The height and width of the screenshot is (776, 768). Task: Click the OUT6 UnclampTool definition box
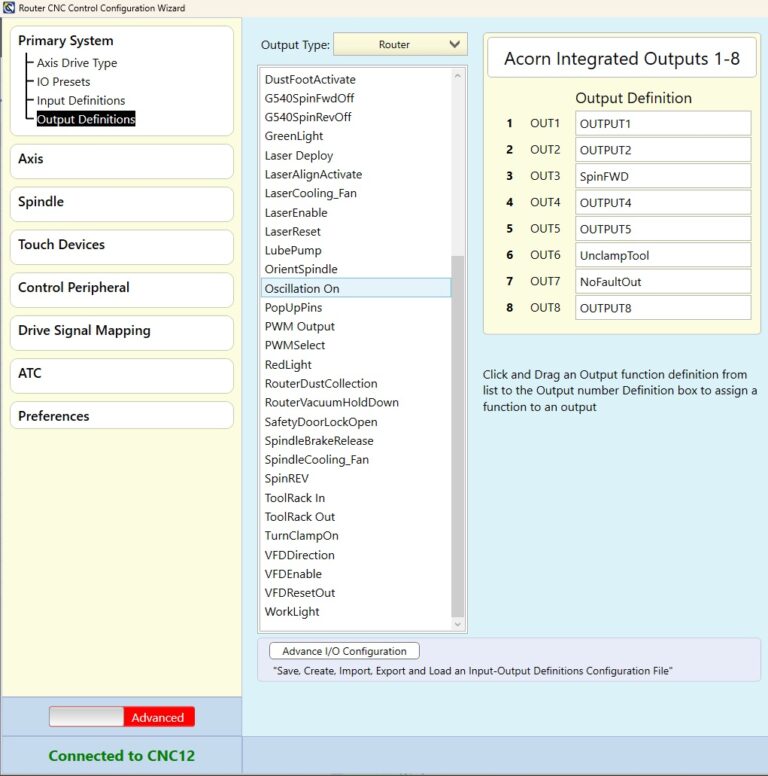[662, 255]
